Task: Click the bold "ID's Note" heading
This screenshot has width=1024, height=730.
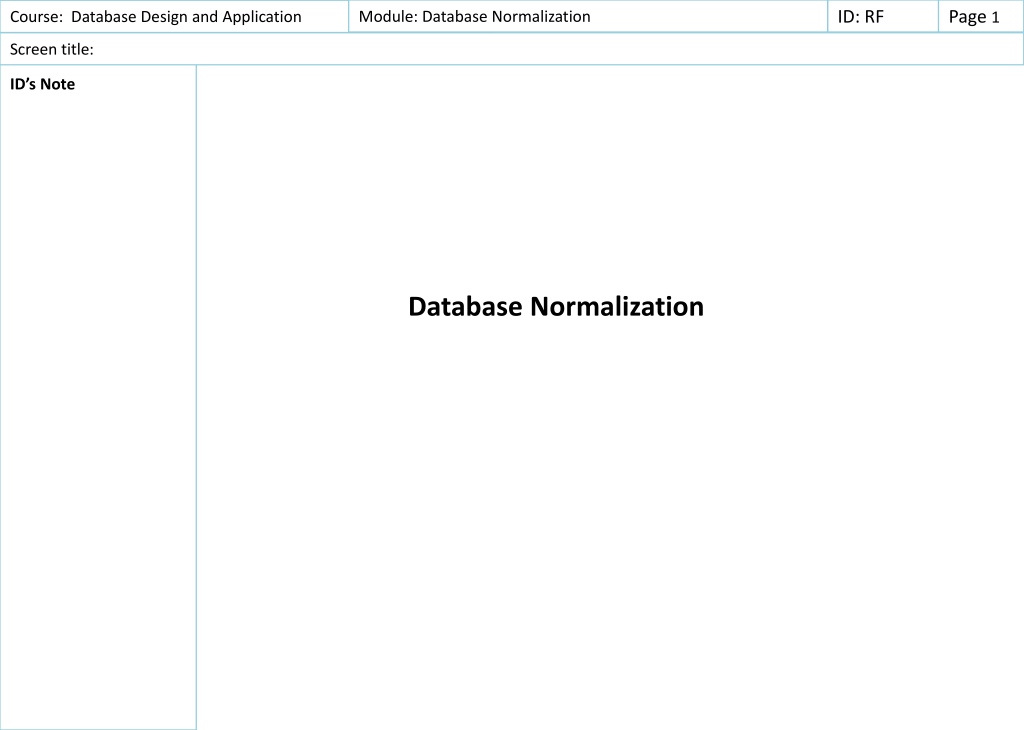Action: [x=42, y=84]
